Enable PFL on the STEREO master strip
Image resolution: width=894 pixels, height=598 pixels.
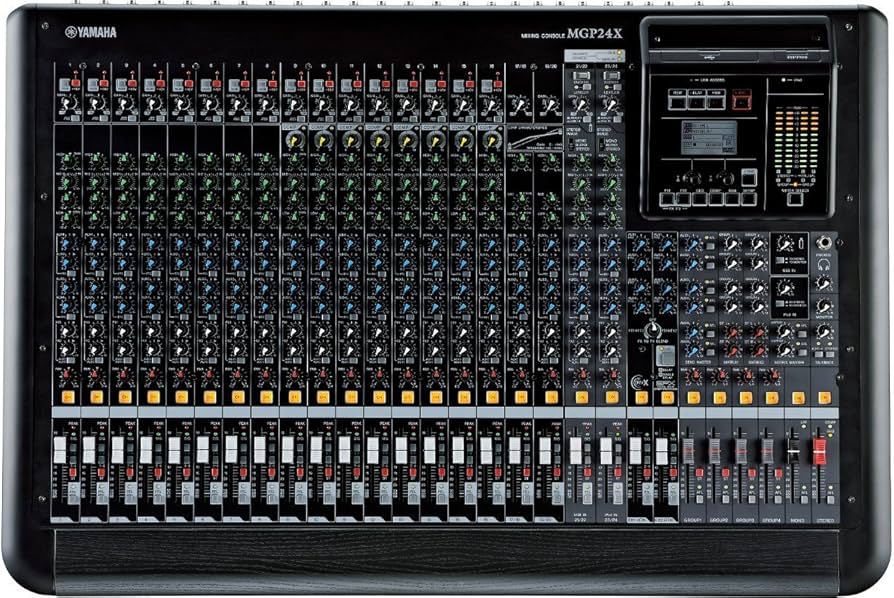[x=830, y=501]
